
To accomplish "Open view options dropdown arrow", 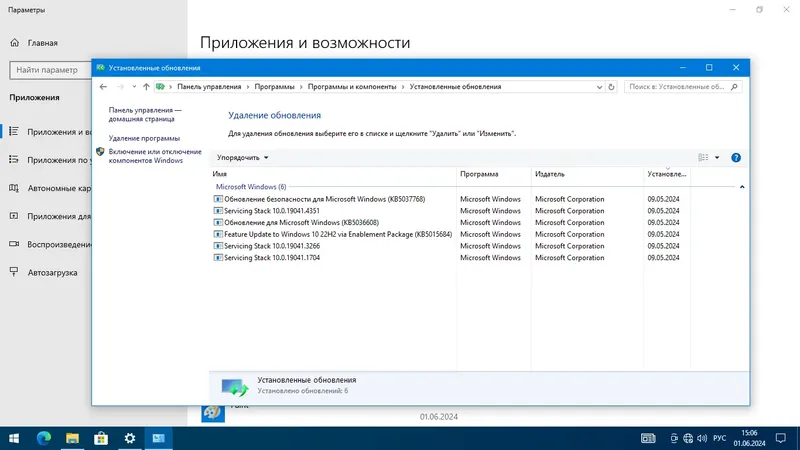I will coord(717,158).
